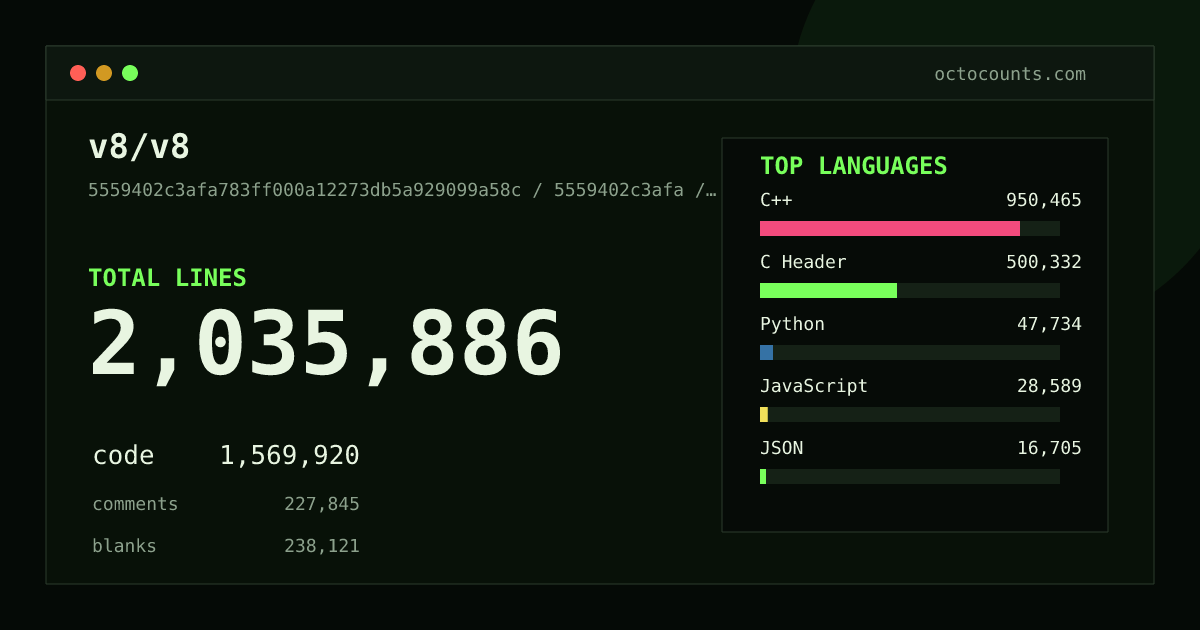Click the code row label
1200x630 pixels.
pyautogui.click(x=123, y=456)
